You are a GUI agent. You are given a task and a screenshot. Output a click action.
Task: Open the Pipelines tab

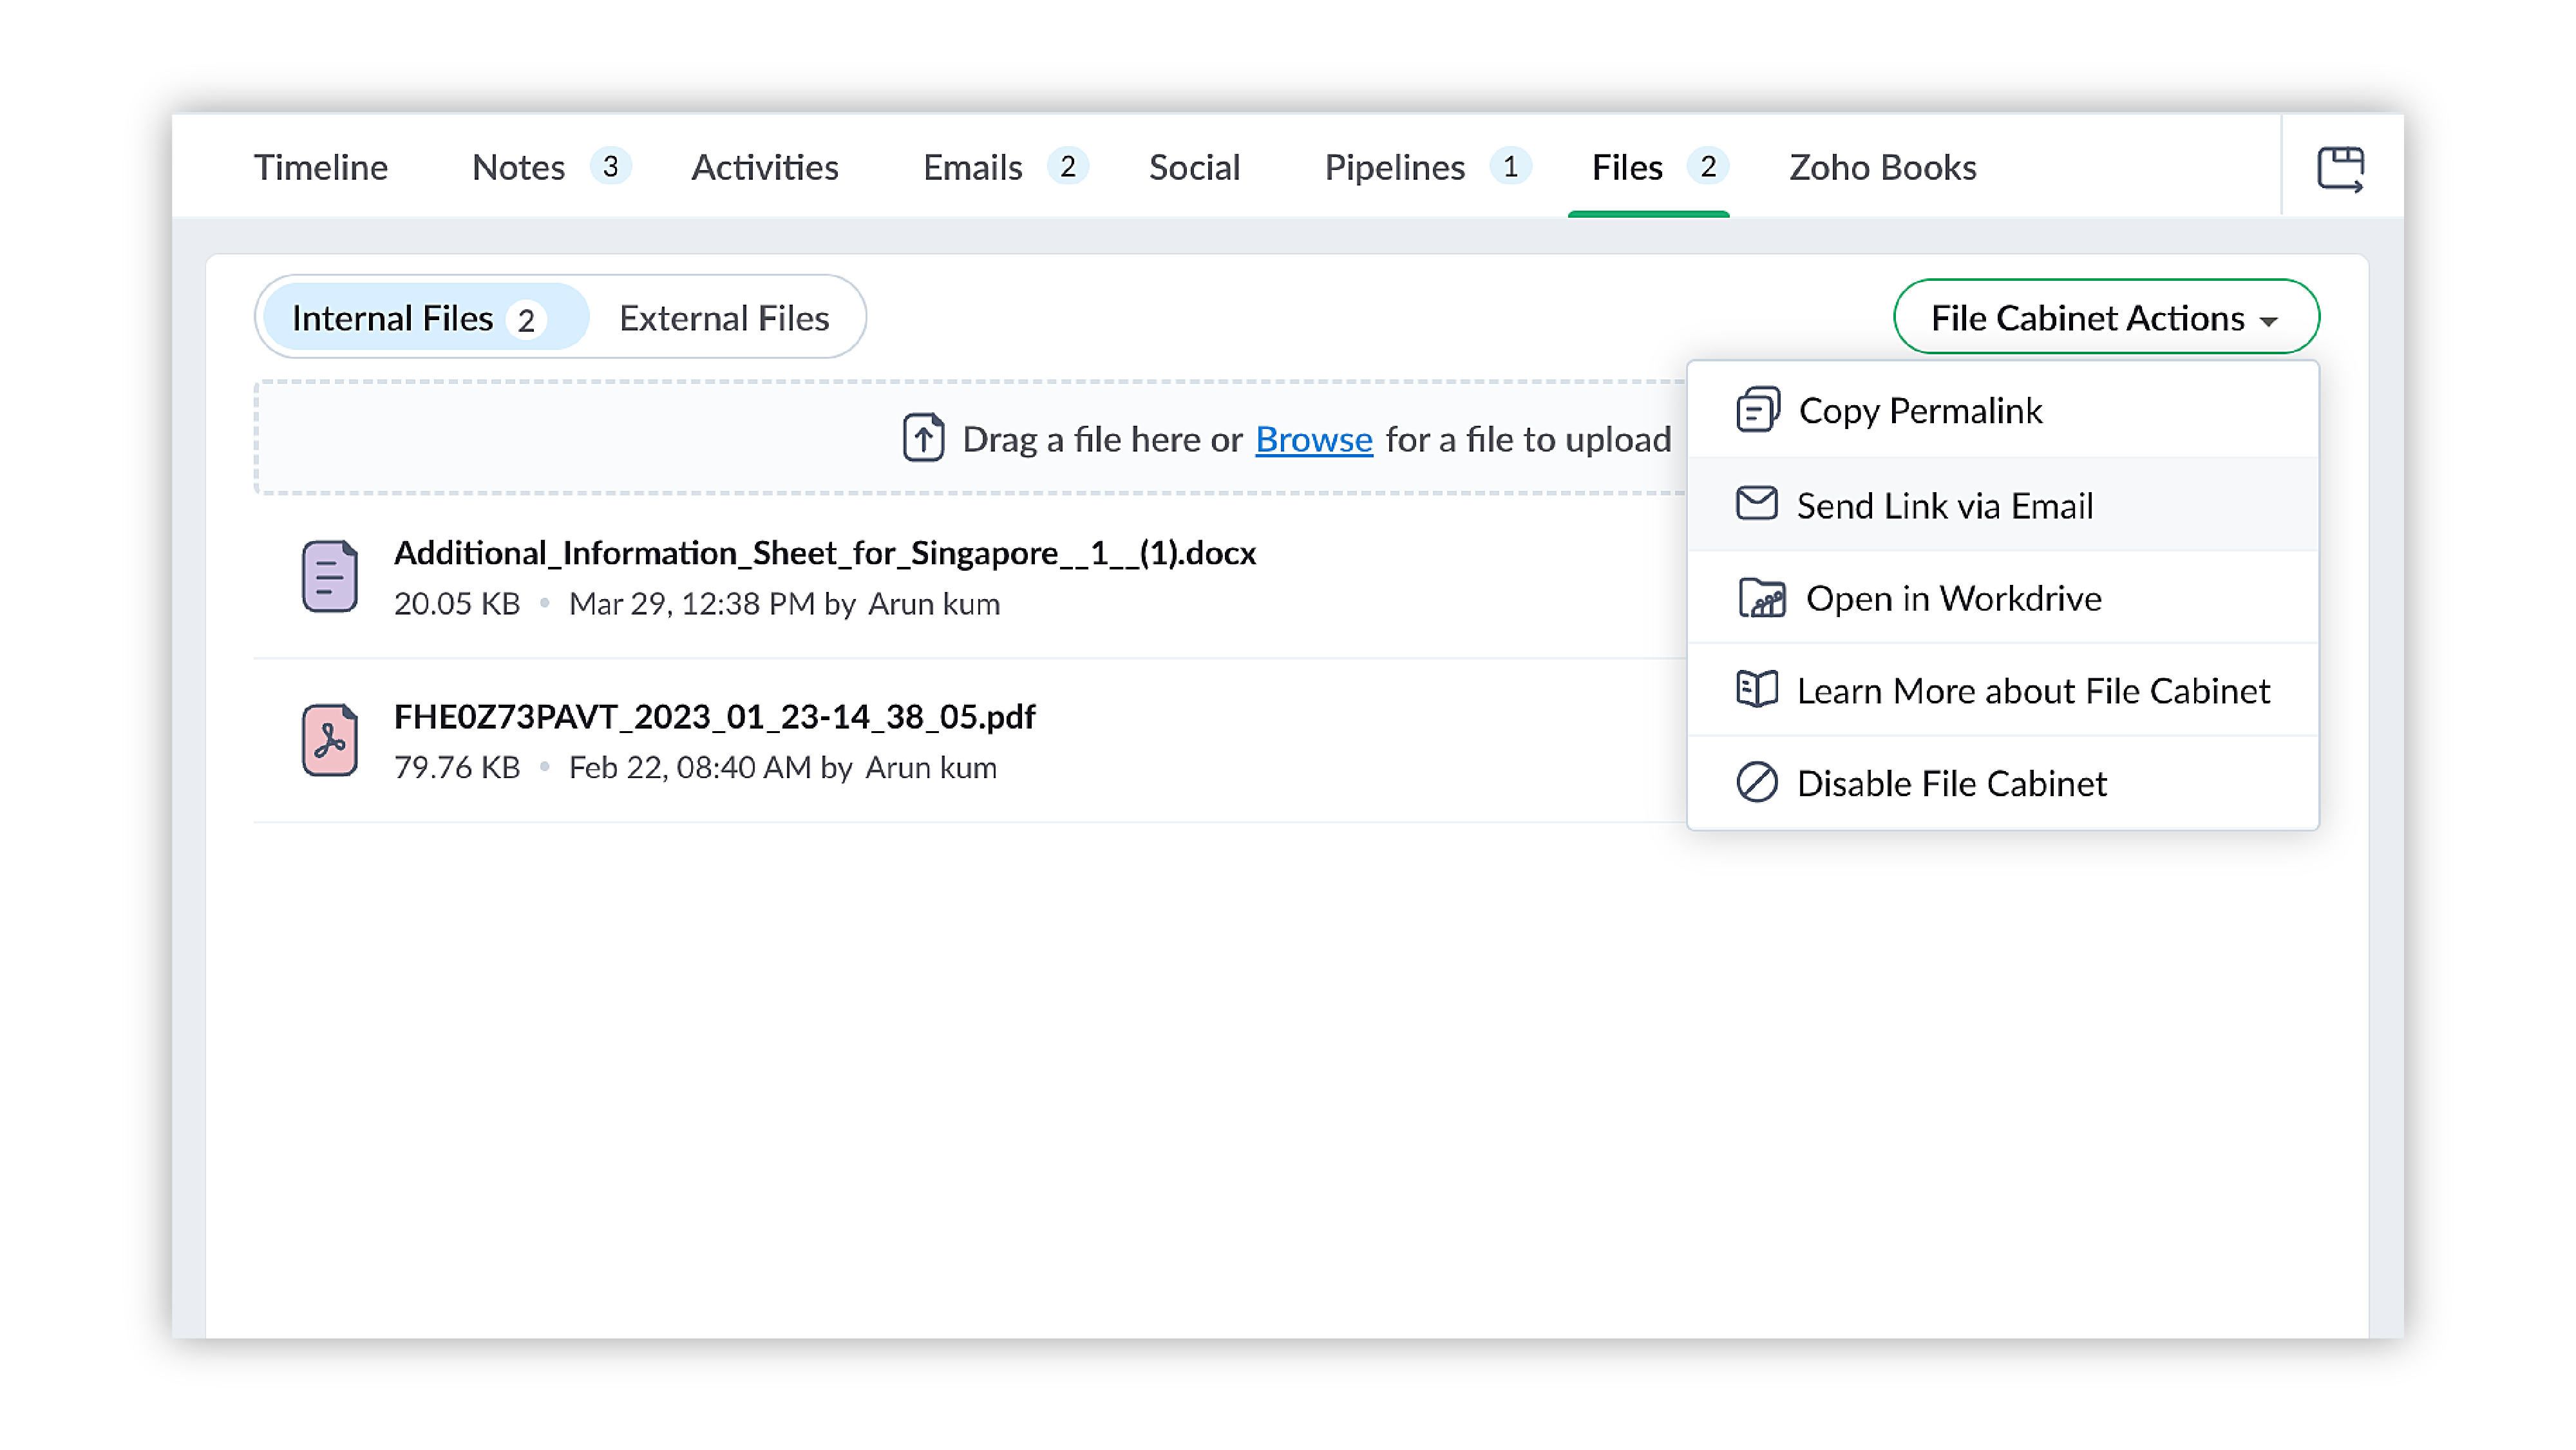click(1394, 167)
